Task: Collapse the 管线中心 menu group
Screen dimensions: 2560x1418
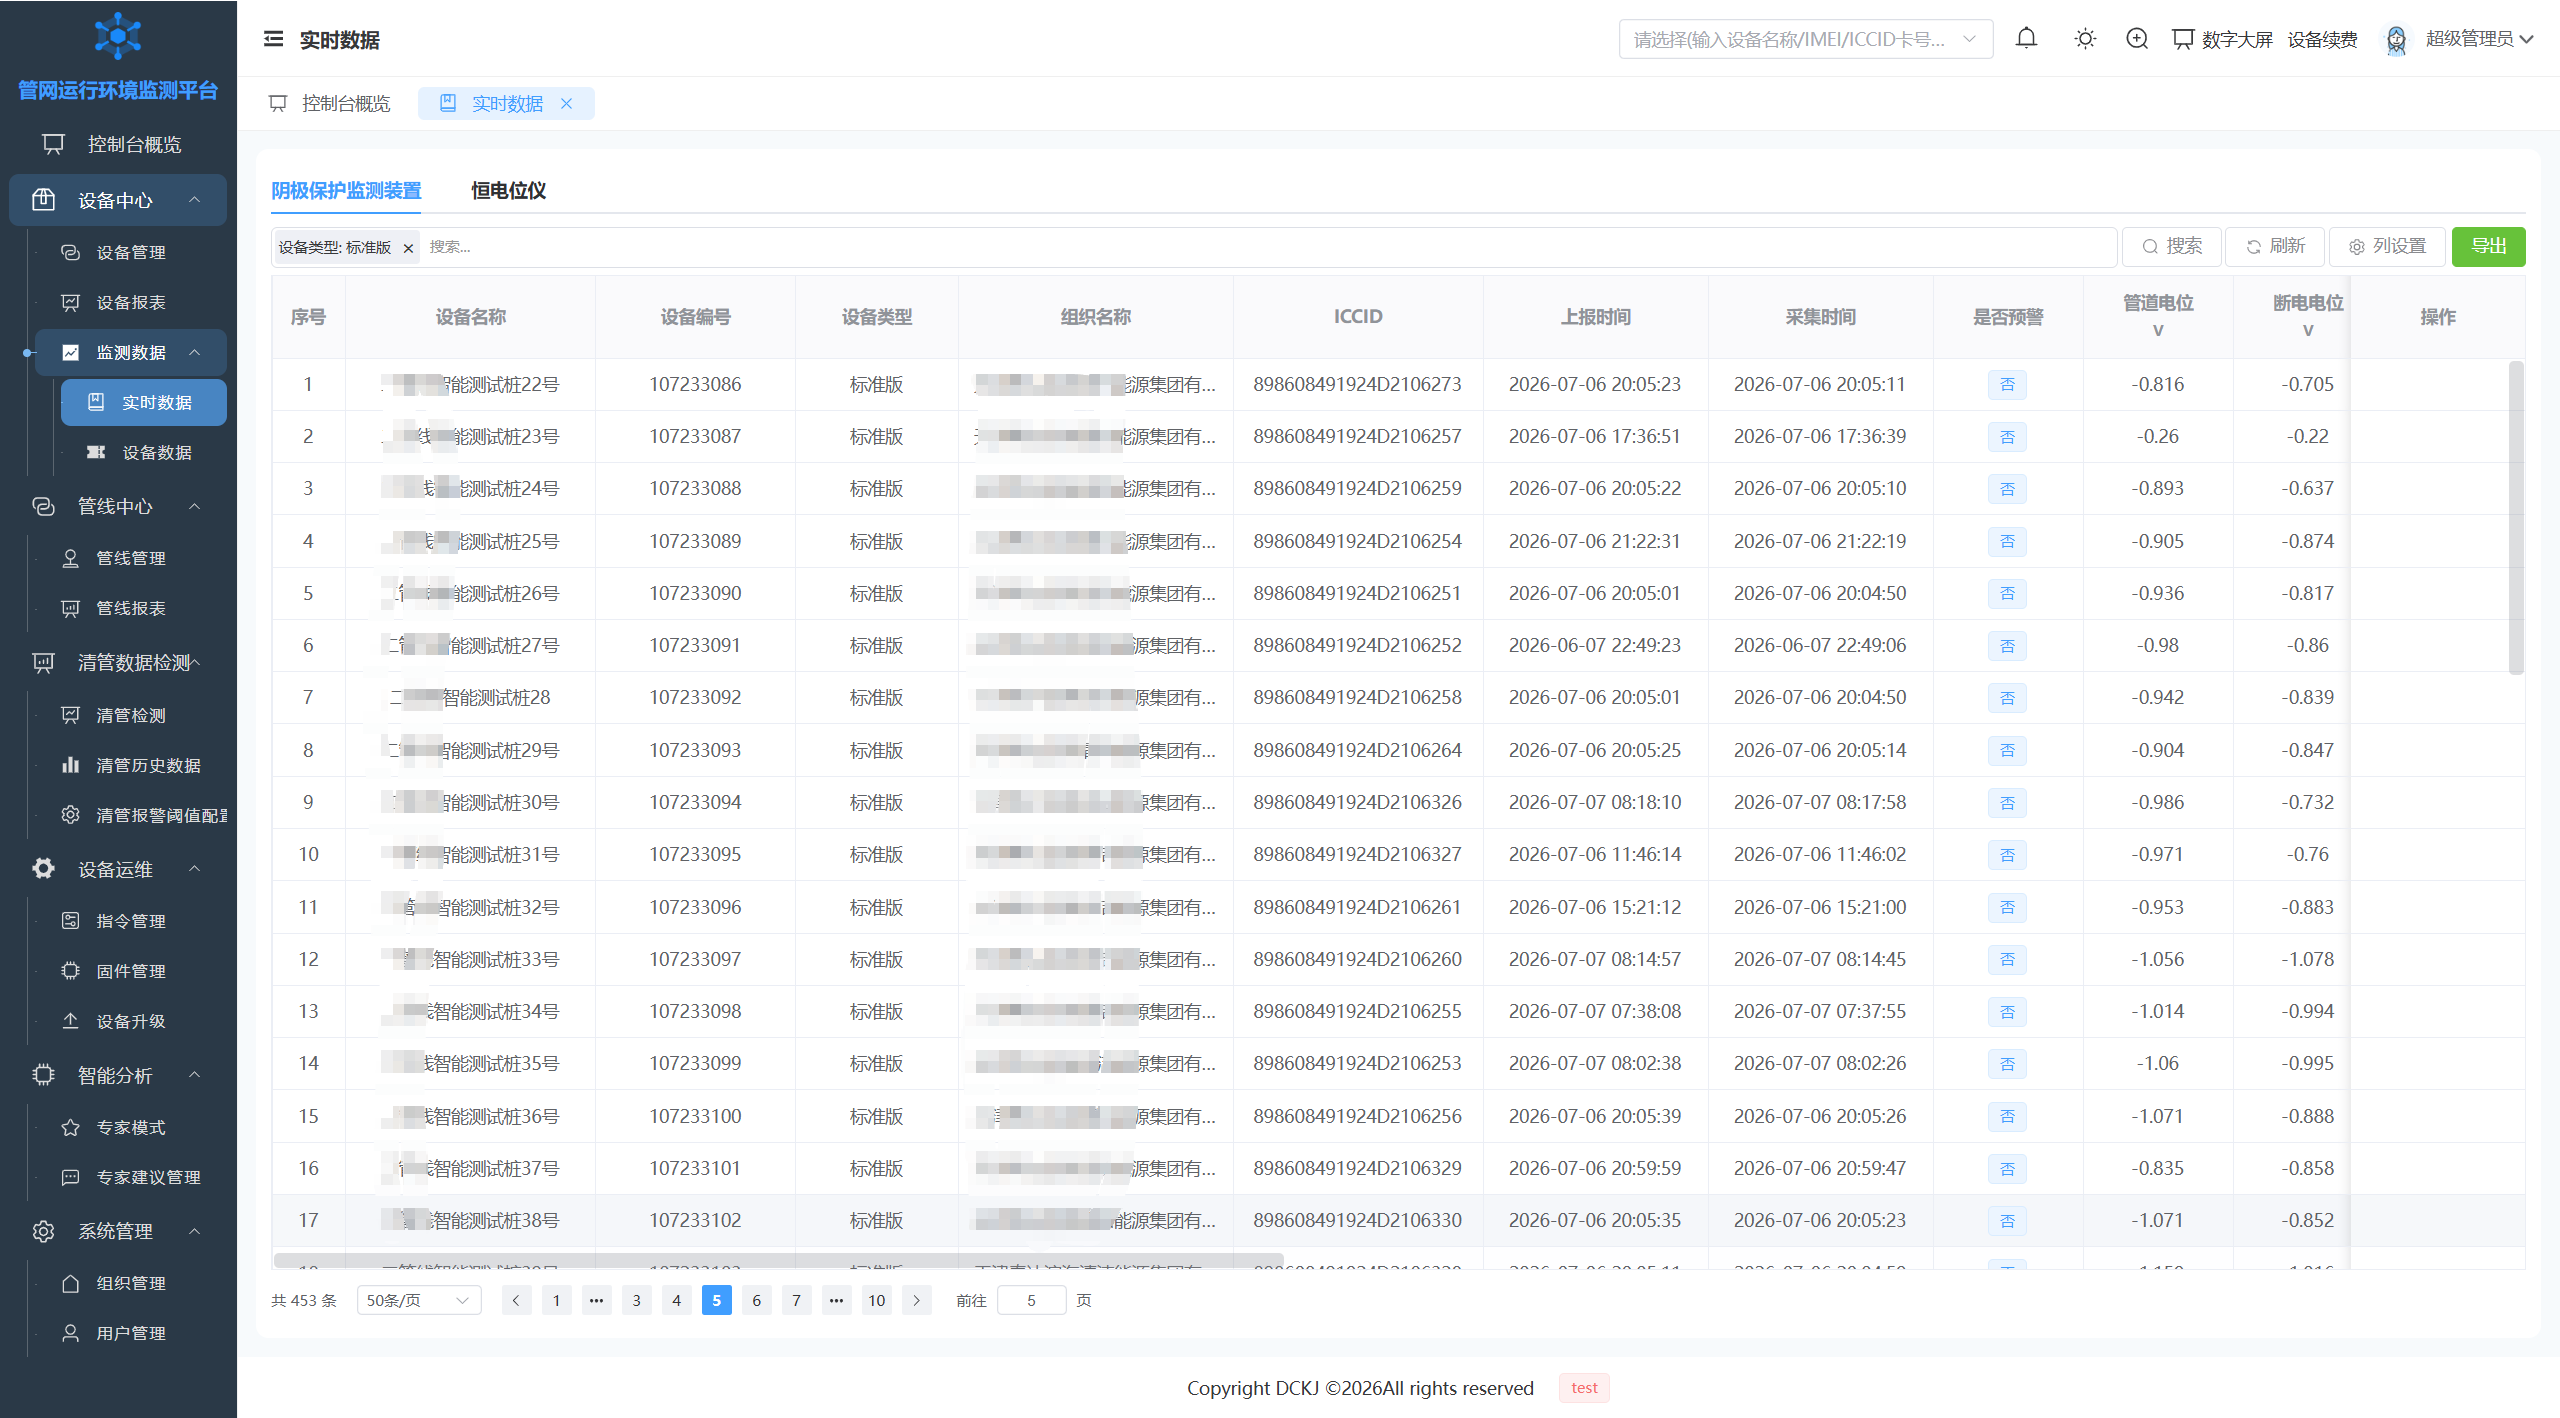Action: (x=118, y=506)
